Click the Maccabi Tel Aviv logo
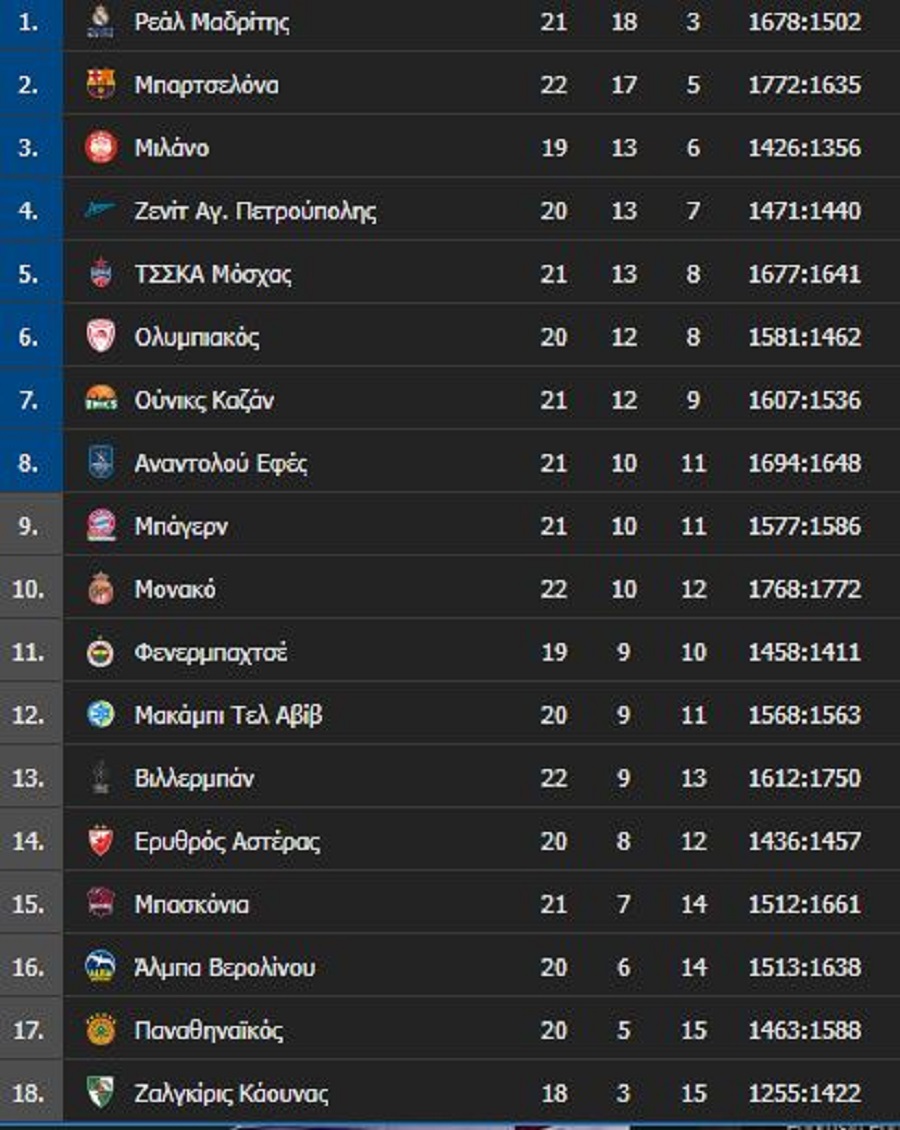 pyautogui.click(x=100, y=715)
